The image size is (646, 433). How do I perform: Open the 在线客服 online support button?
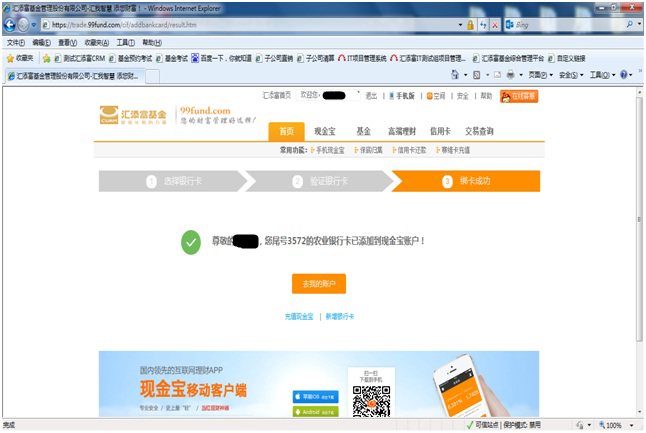[x=518, y=96]
